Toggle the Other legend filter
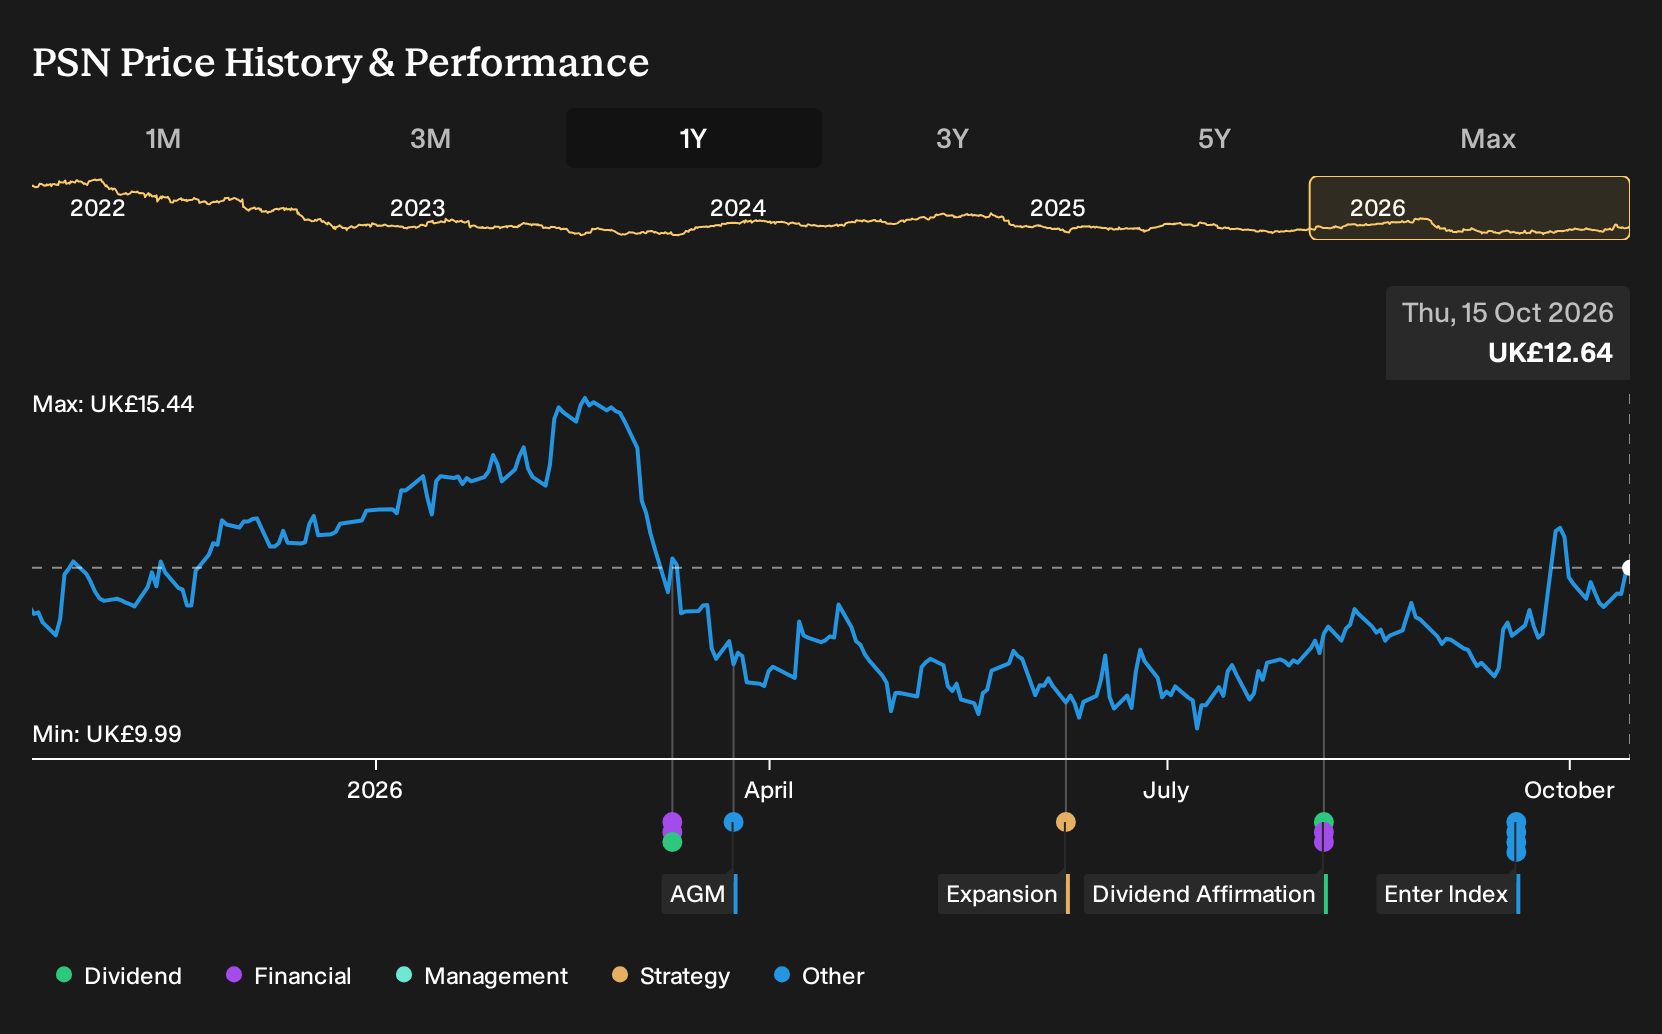Viewport: 1662px width, 1034px height. click(x=819, y=976)
